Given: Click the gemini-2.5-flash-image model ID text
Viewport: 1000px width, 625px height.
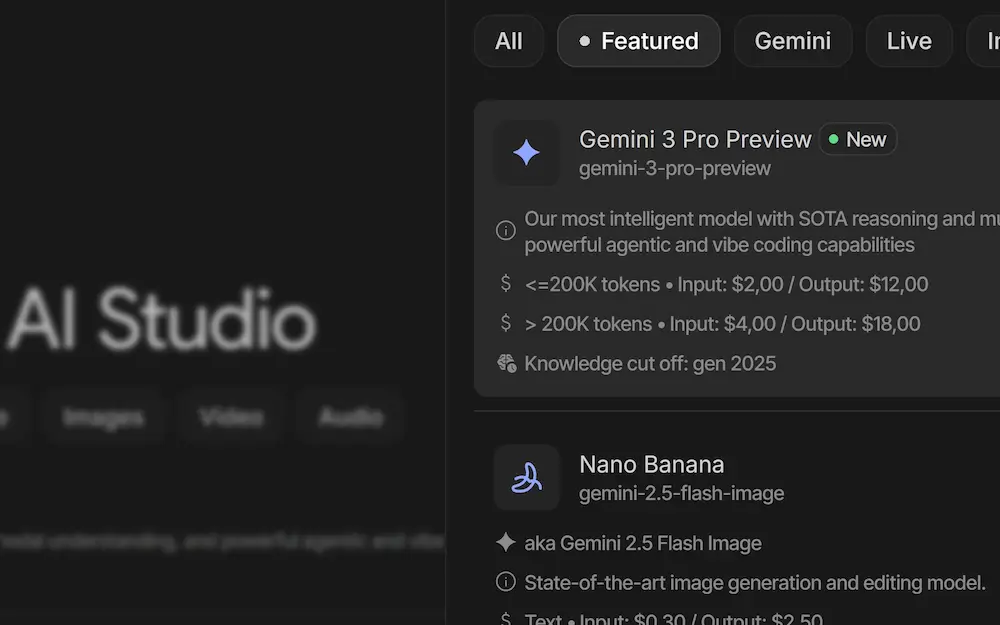Looking at the screenshot, I should tap(681, 493).
